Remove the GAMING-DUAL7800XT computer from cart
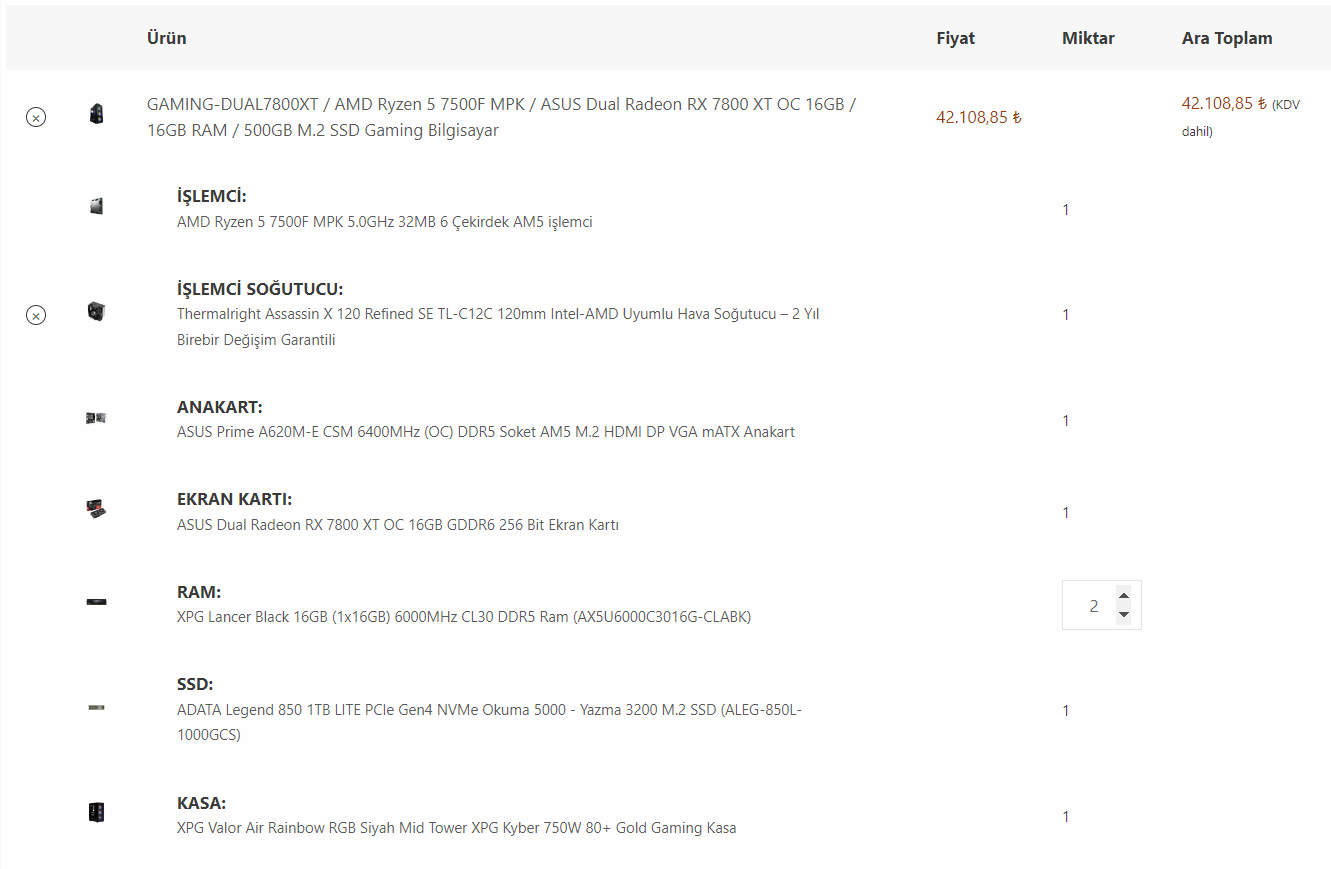The width and height of the screenshot is (1331, 869). [x=36, y=118]
